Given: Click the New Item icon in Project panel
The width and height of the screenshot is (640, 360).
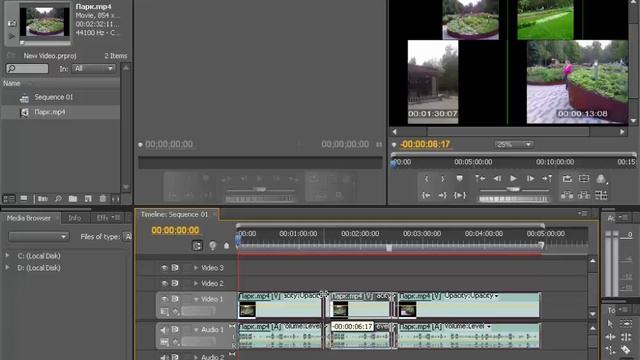Looking at the screenshot, I should pos(88,199).
